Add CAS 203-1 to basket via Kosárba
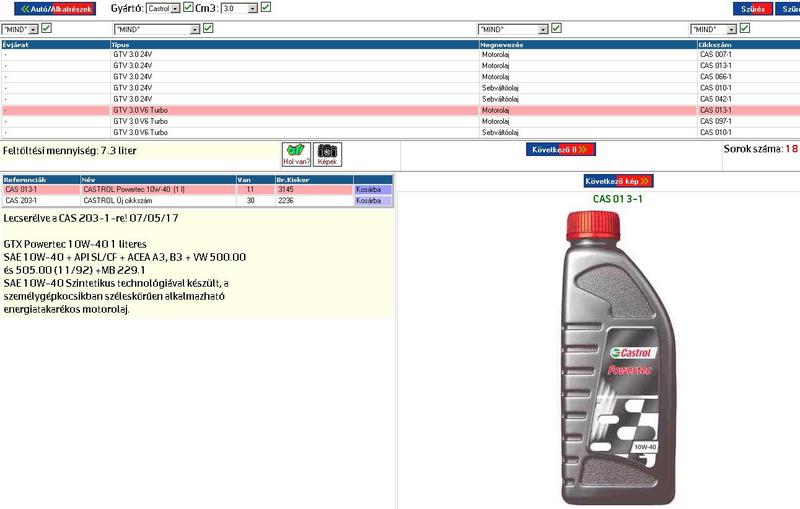 click(x=373, y=200)
